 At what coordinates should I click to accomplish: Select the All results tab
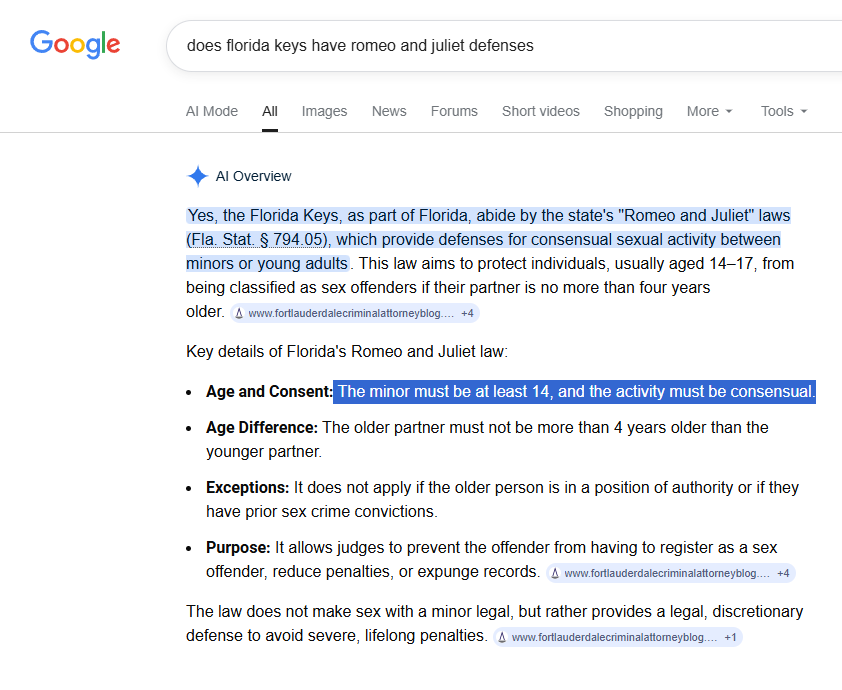coord(270,111)
